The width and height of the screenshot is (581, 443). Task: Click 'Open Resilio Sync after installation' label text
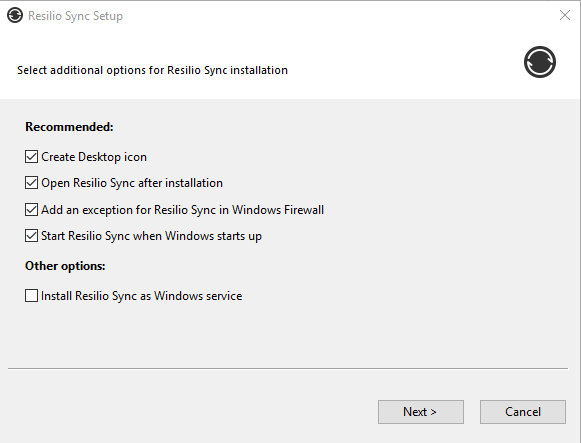pos(132,183)
